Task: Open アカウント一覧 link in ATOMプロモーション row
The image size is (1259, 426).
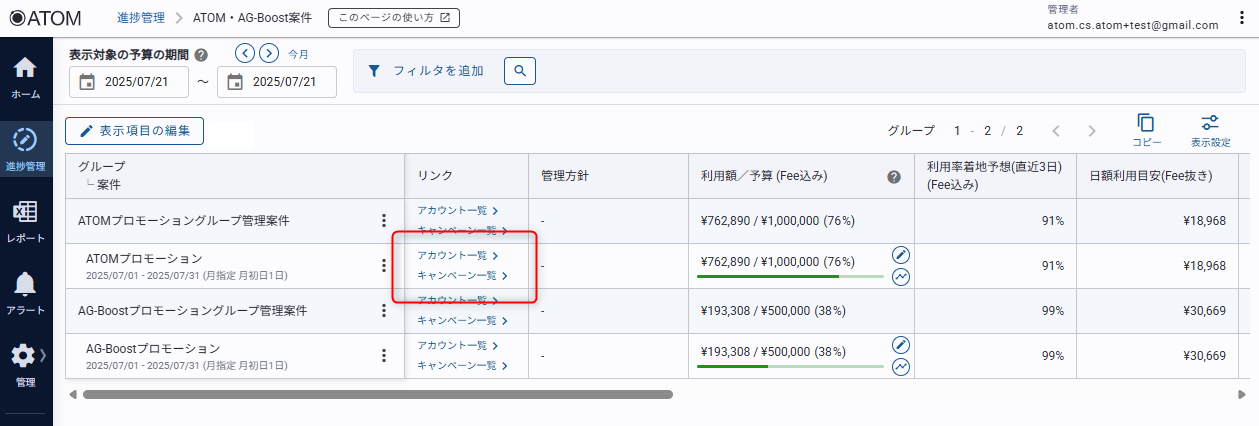Action: (x=456, y=256)
